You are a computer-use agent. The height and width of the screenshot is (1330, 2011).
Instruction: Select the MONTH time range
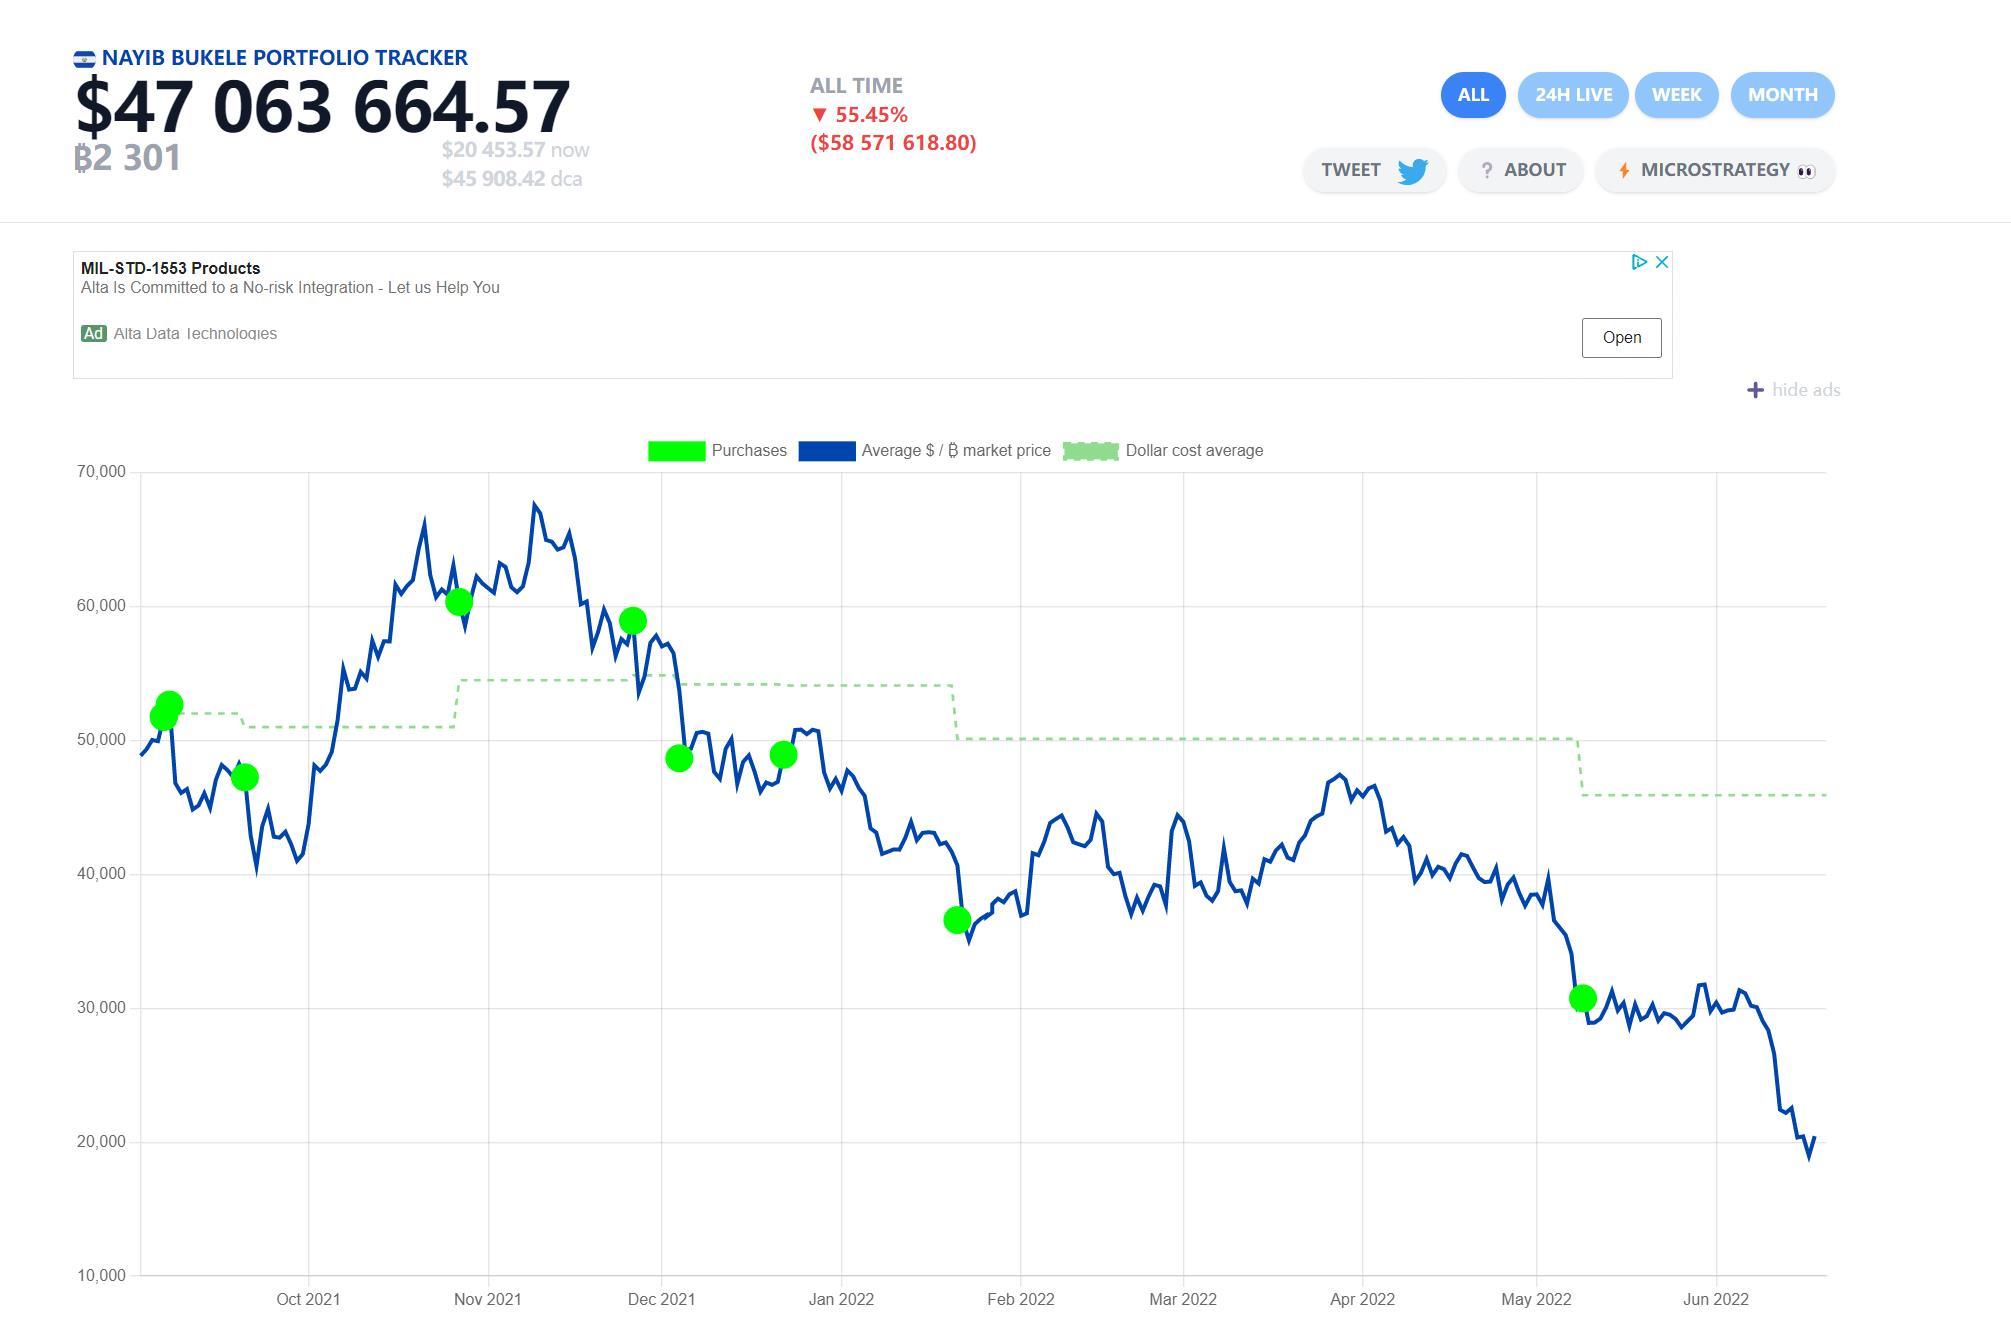[x=1782, y=94]
